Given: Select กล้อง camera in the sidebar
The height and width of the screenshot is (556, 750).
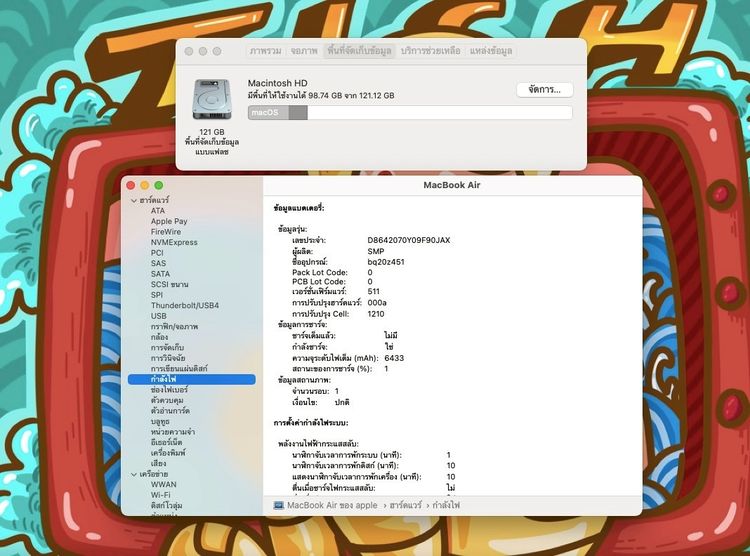Looking at the screenshot, I should click(159, 337).
